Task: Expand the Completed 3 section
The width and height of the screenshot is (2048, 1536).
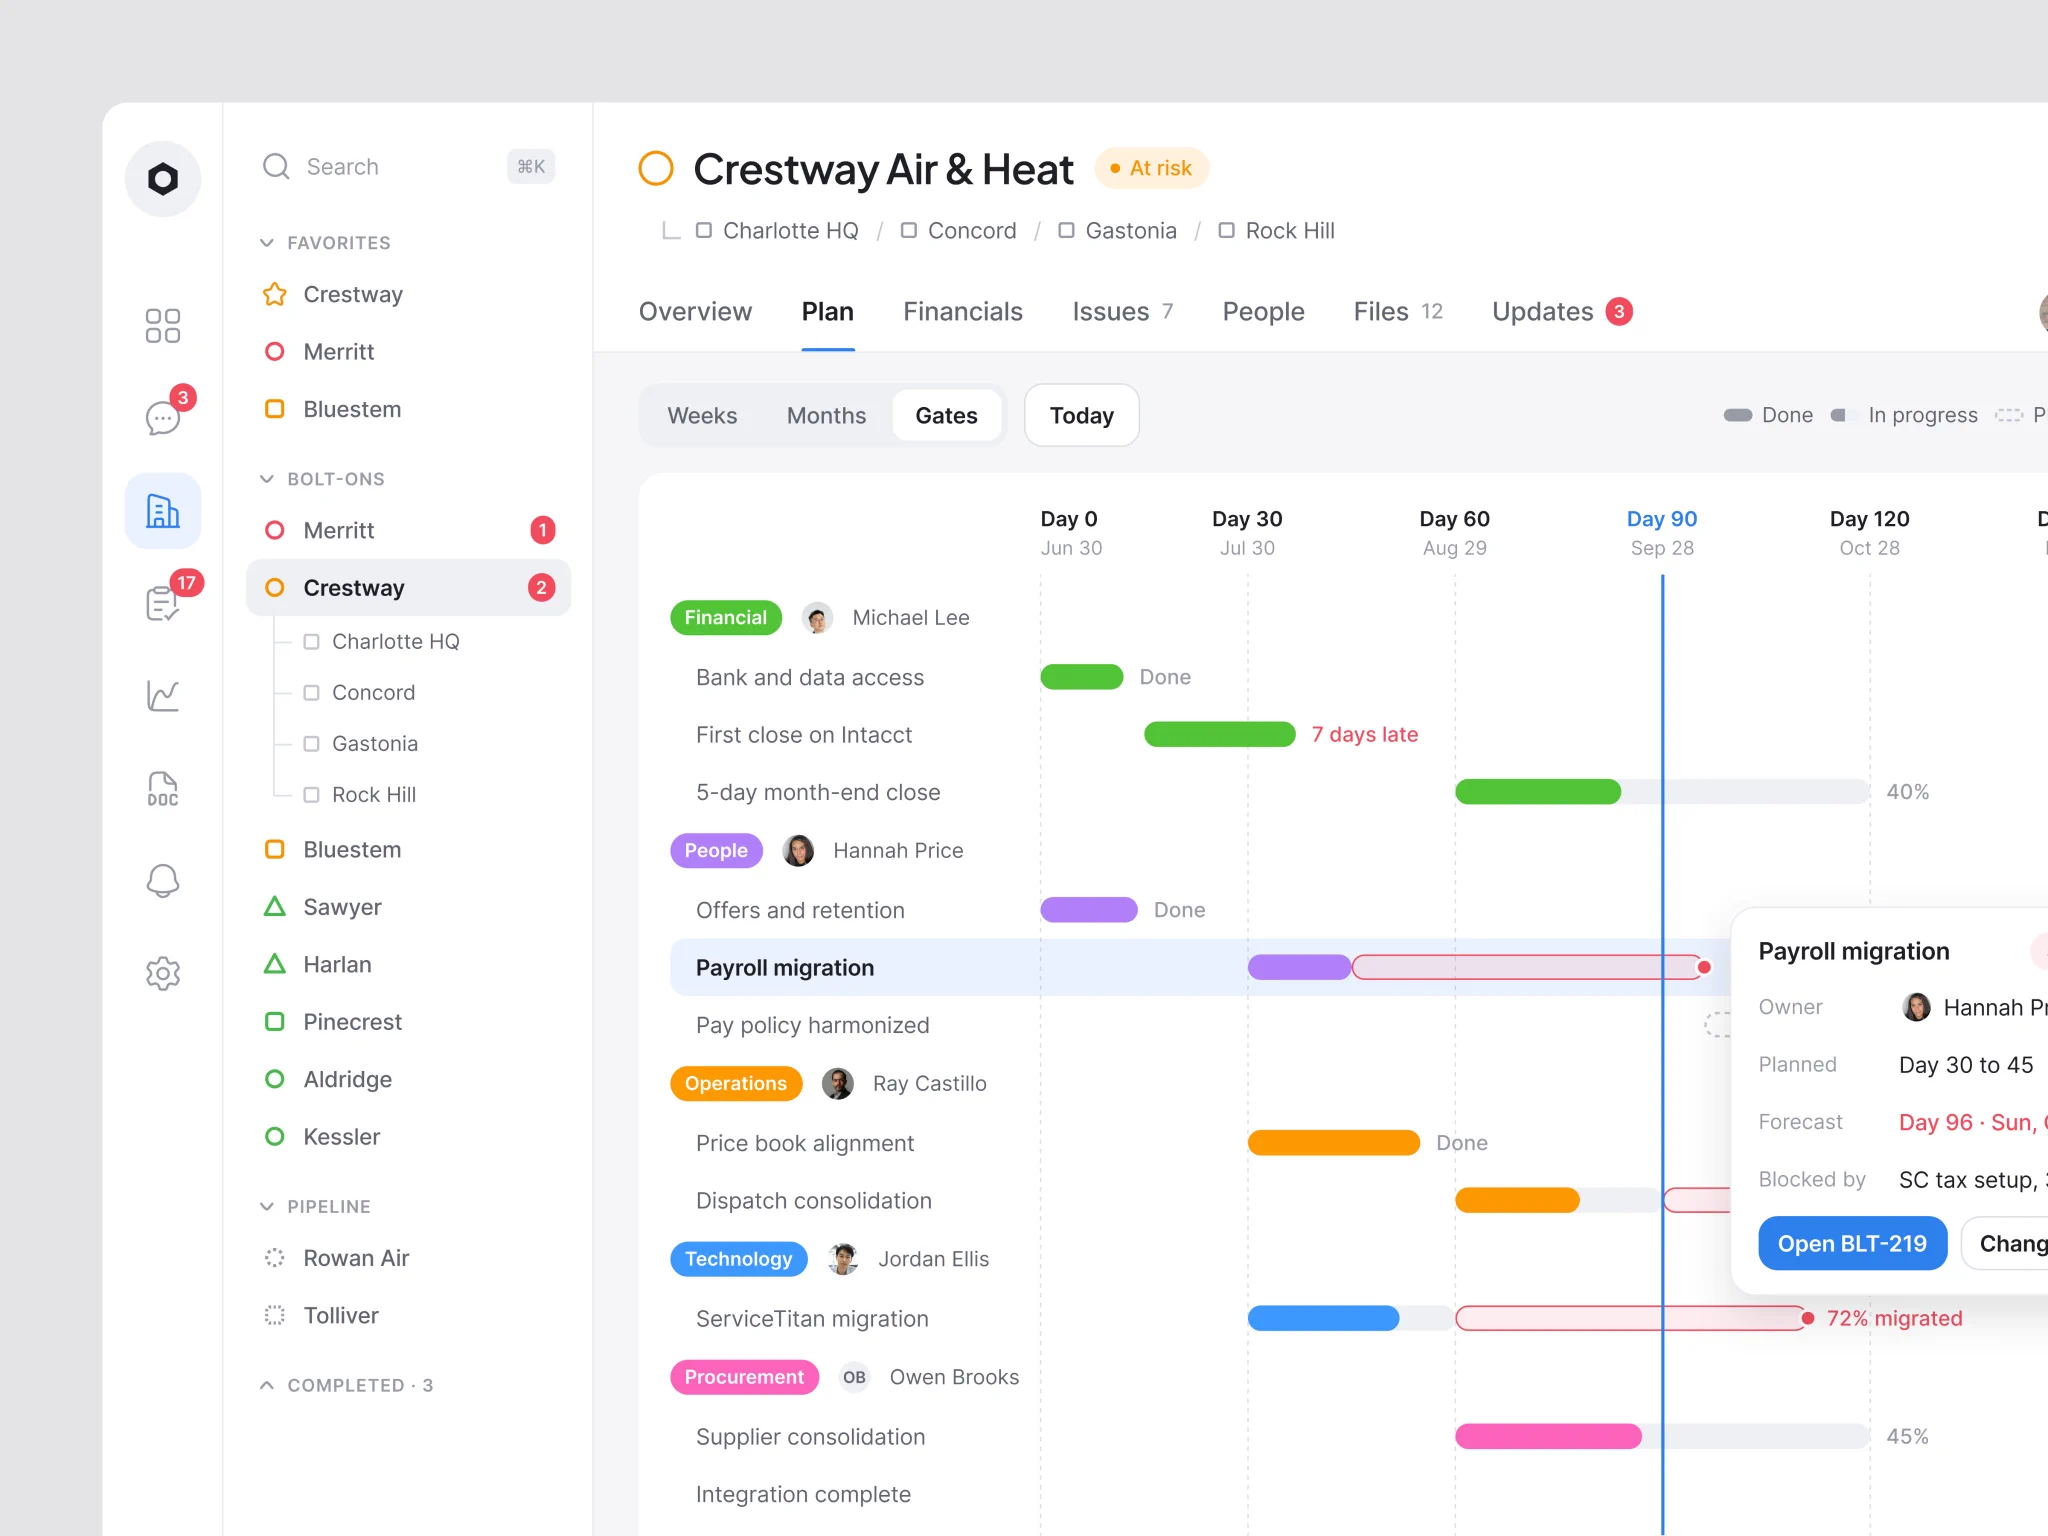Action: pos(267,1385)
